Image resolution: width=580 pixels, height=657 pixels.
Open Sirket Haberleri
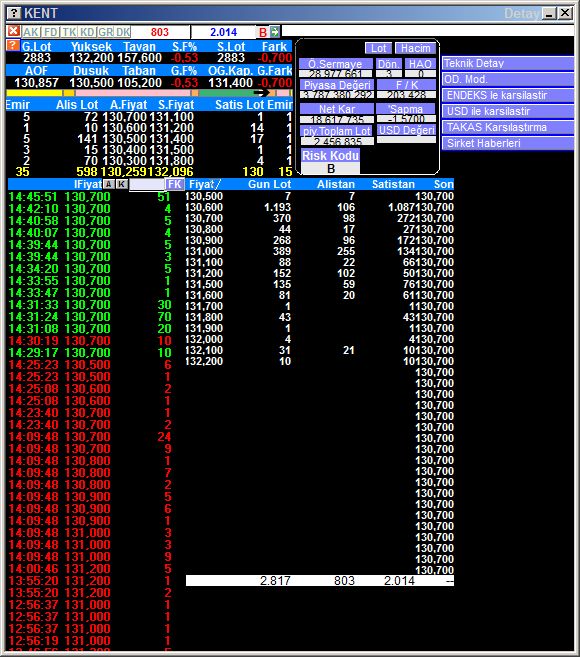[508, 143]
